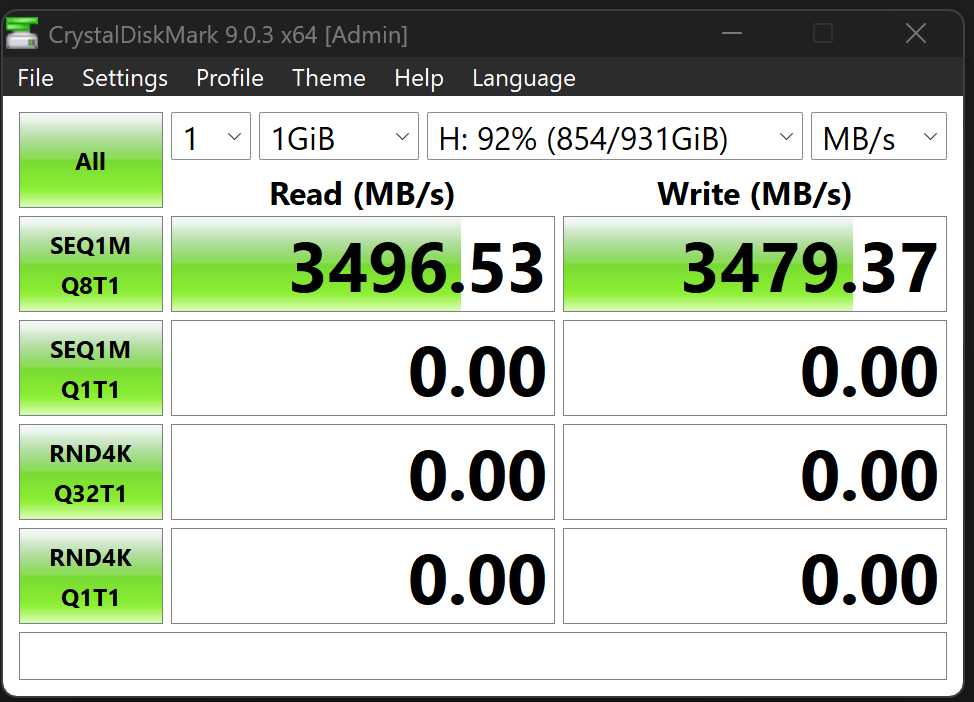Image resolution: width=974 pixels, height=702 pixels.
Task: Open the test size dropdown showing 1GiB
Action: [x=339, y=136]
